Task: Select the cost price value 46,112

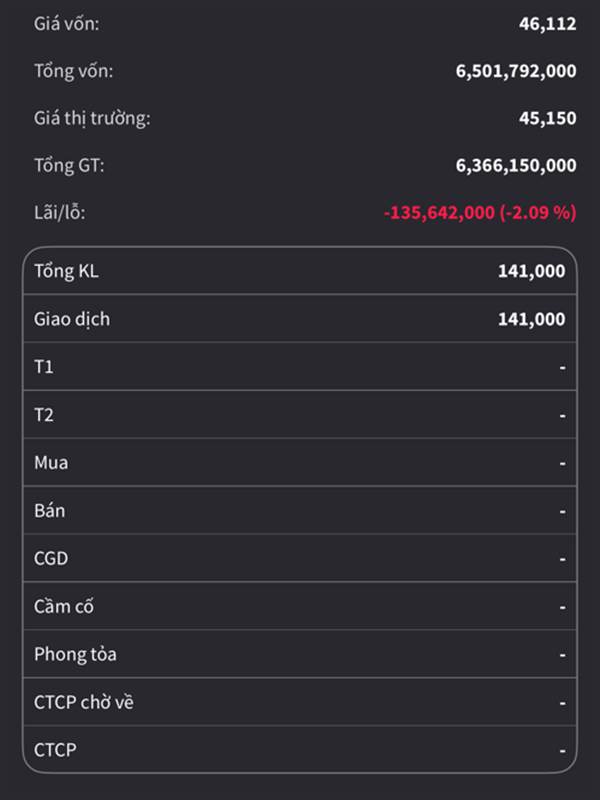Action: pyautogui.click(x=548, y=24)
